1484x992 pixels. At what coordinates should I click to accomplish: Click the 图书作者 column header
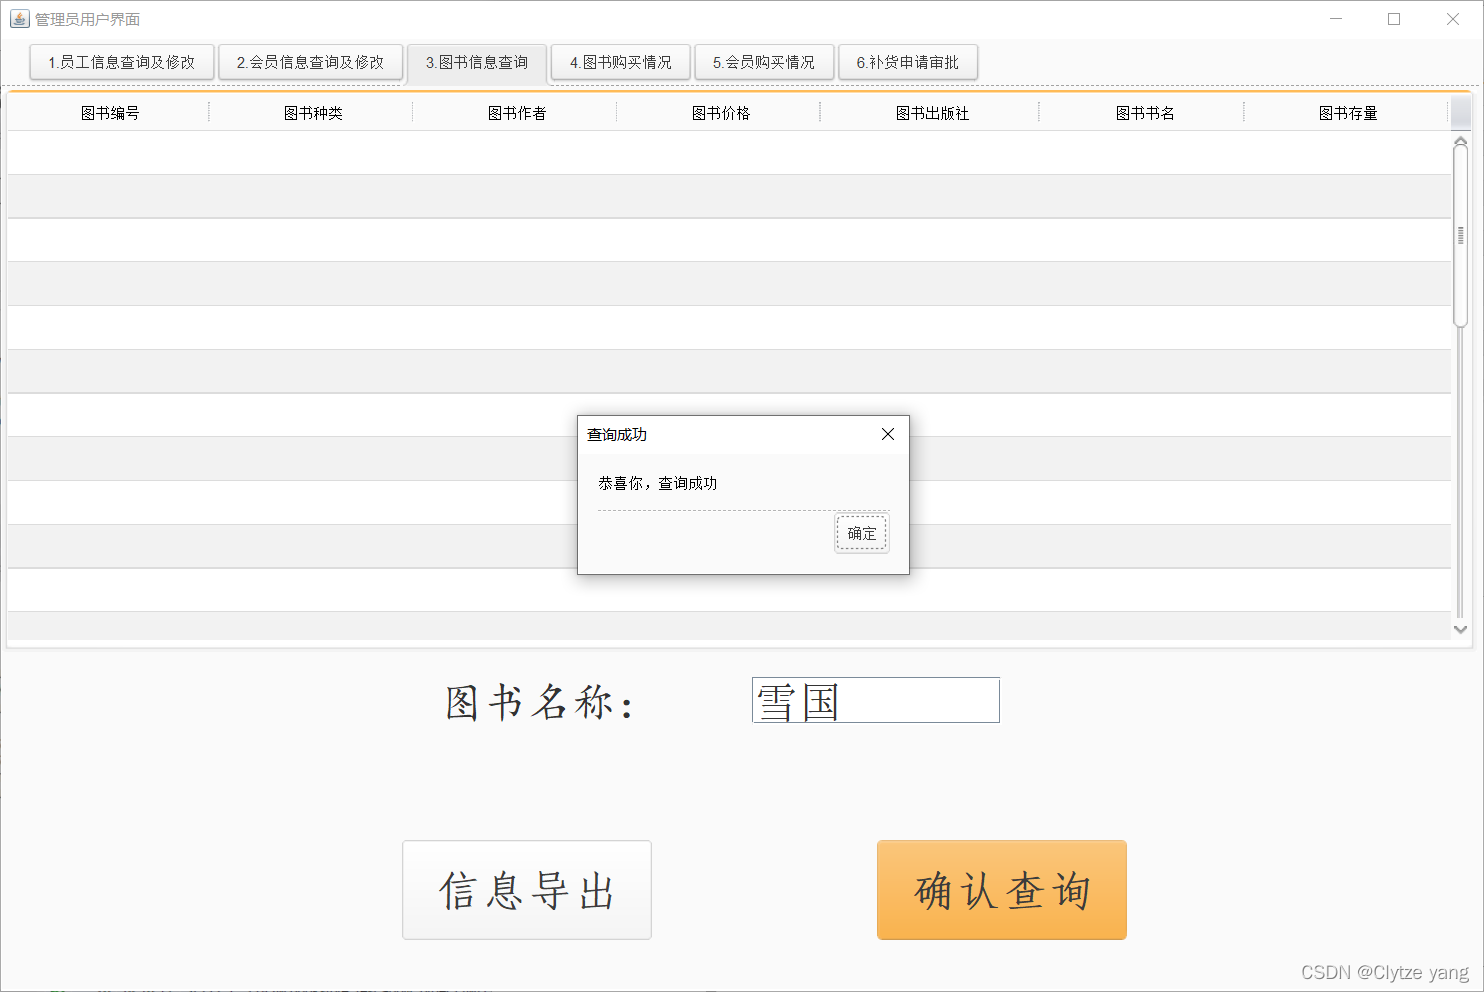(516, 113)
